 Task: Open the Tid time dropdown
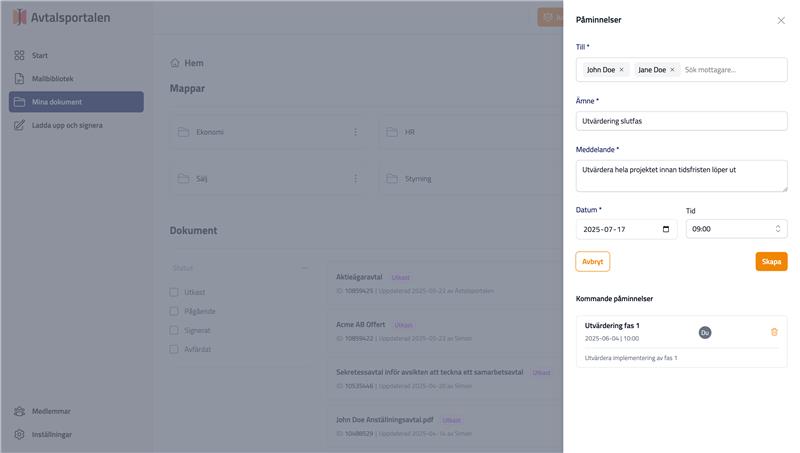736,229
